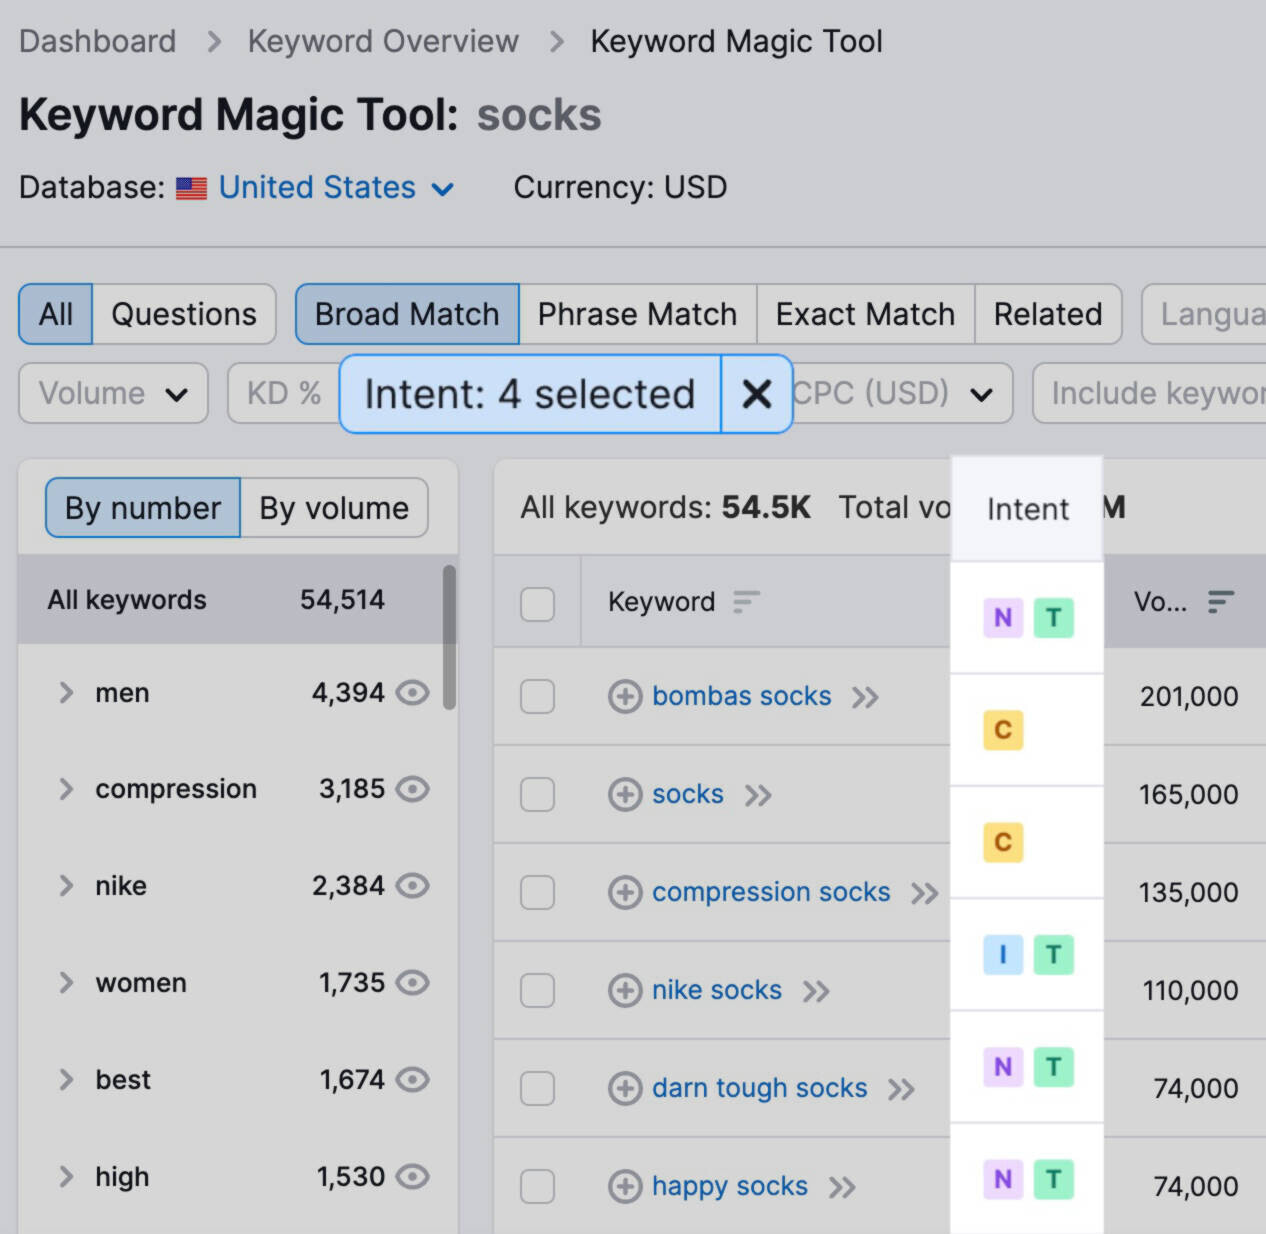Click the plus icon beside bombas socks
The image size is (1266, 1234).
tap(625, 696)
